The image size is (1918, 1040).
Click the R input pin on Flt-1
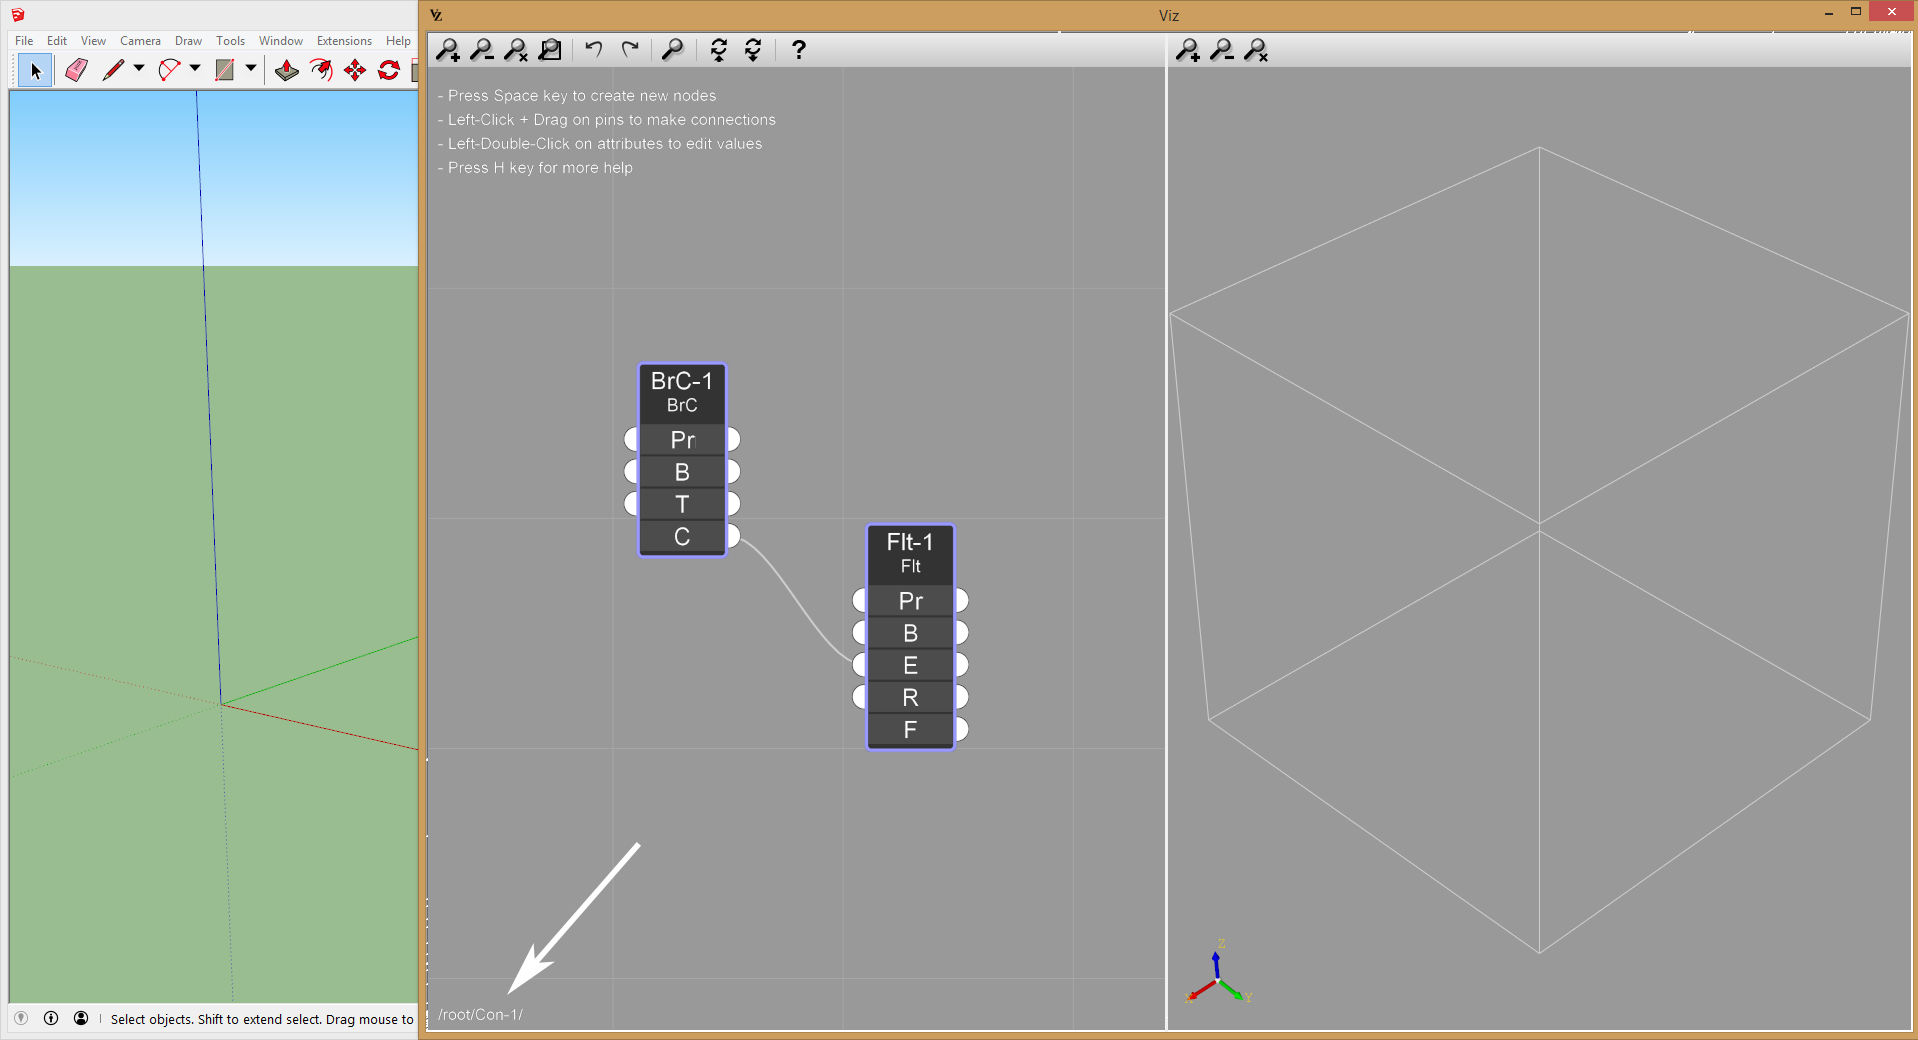click(x=859, y=697)
